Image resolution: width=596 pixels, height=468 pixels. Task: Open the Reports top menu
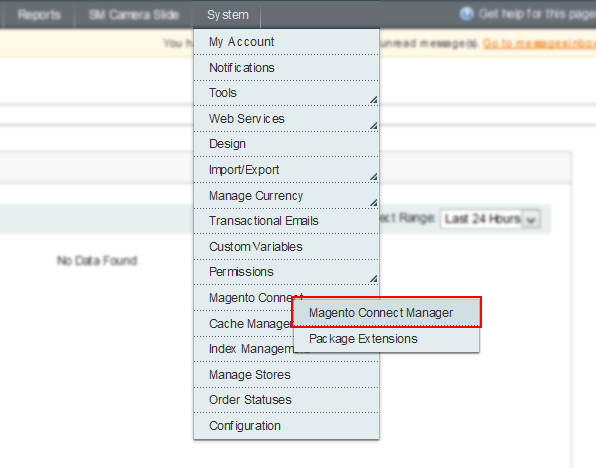pyautogui.click(x=39, y=14)
